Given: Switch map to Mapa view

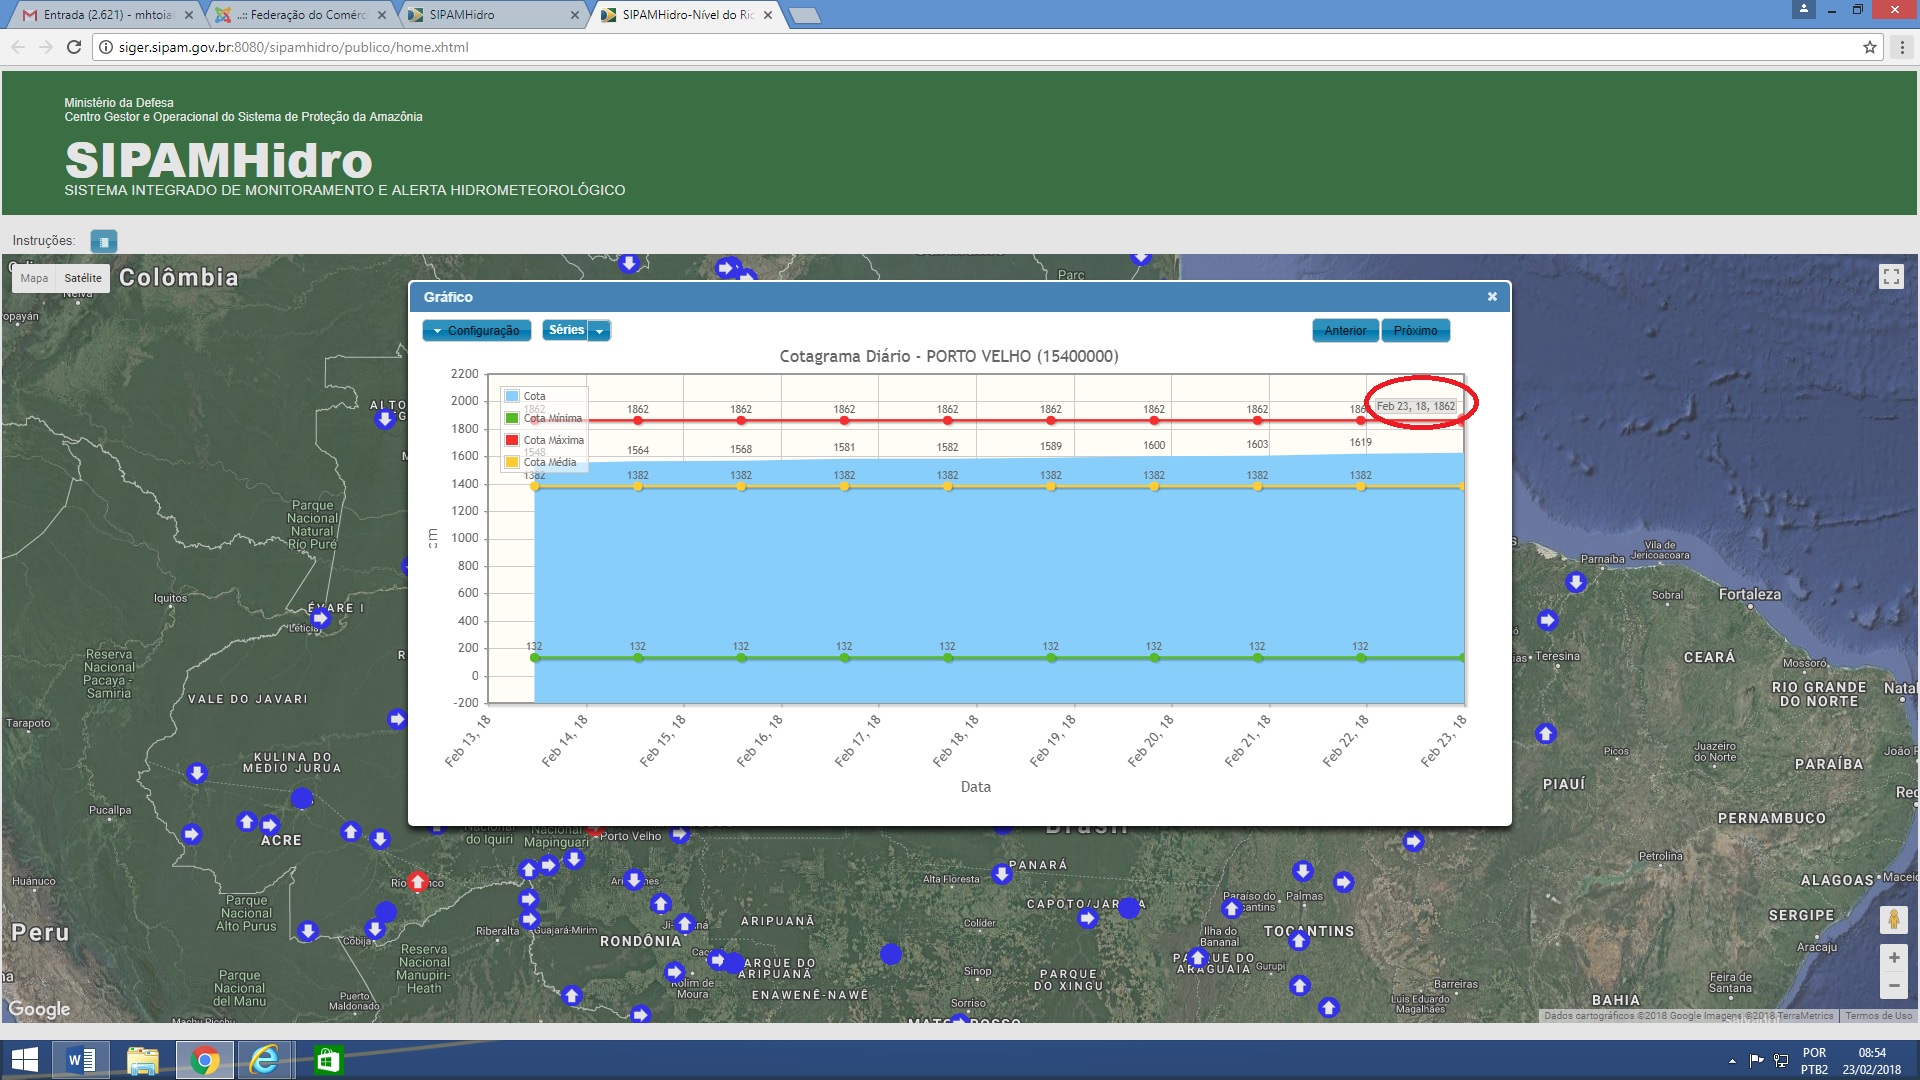Looking at the screenshot, I should click(x=34, y=278).
